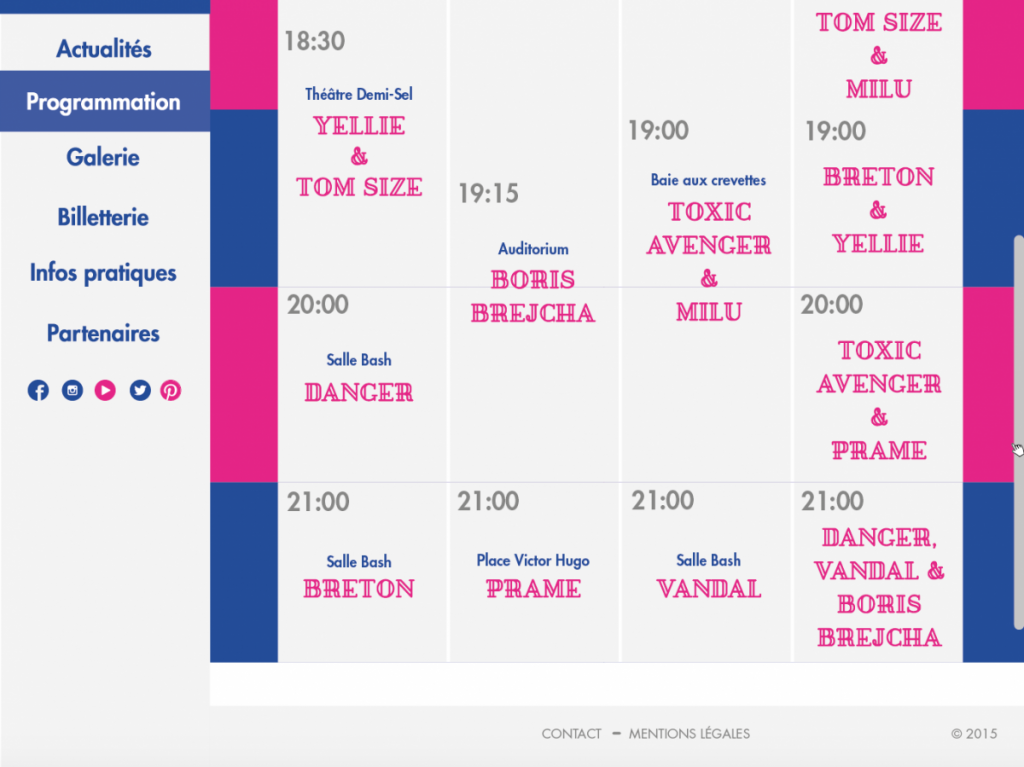
Task: Go to Infos pratiques
Action: 103,273
